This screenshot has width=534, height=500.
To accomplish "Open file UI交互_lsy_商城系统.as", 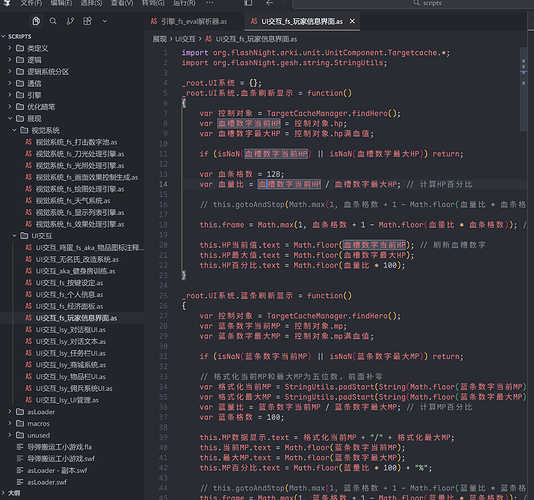I will tap(71, 365).
